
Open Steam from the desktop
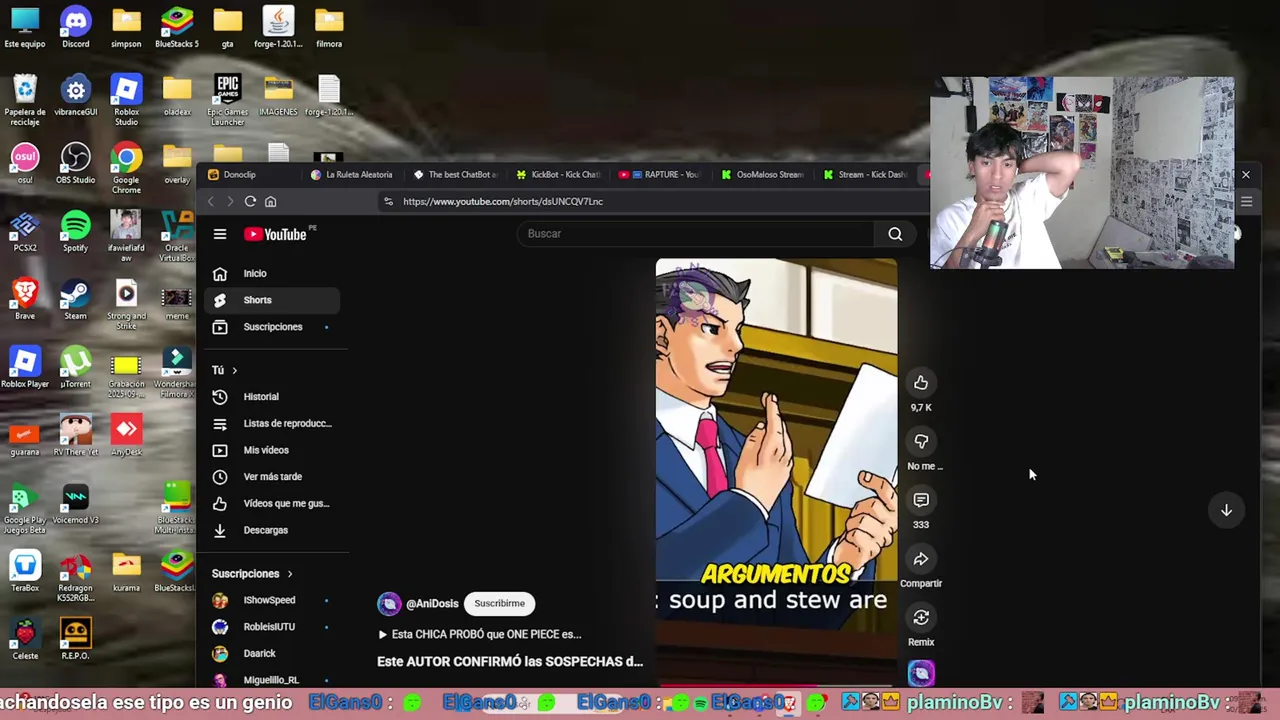[75, 299]
